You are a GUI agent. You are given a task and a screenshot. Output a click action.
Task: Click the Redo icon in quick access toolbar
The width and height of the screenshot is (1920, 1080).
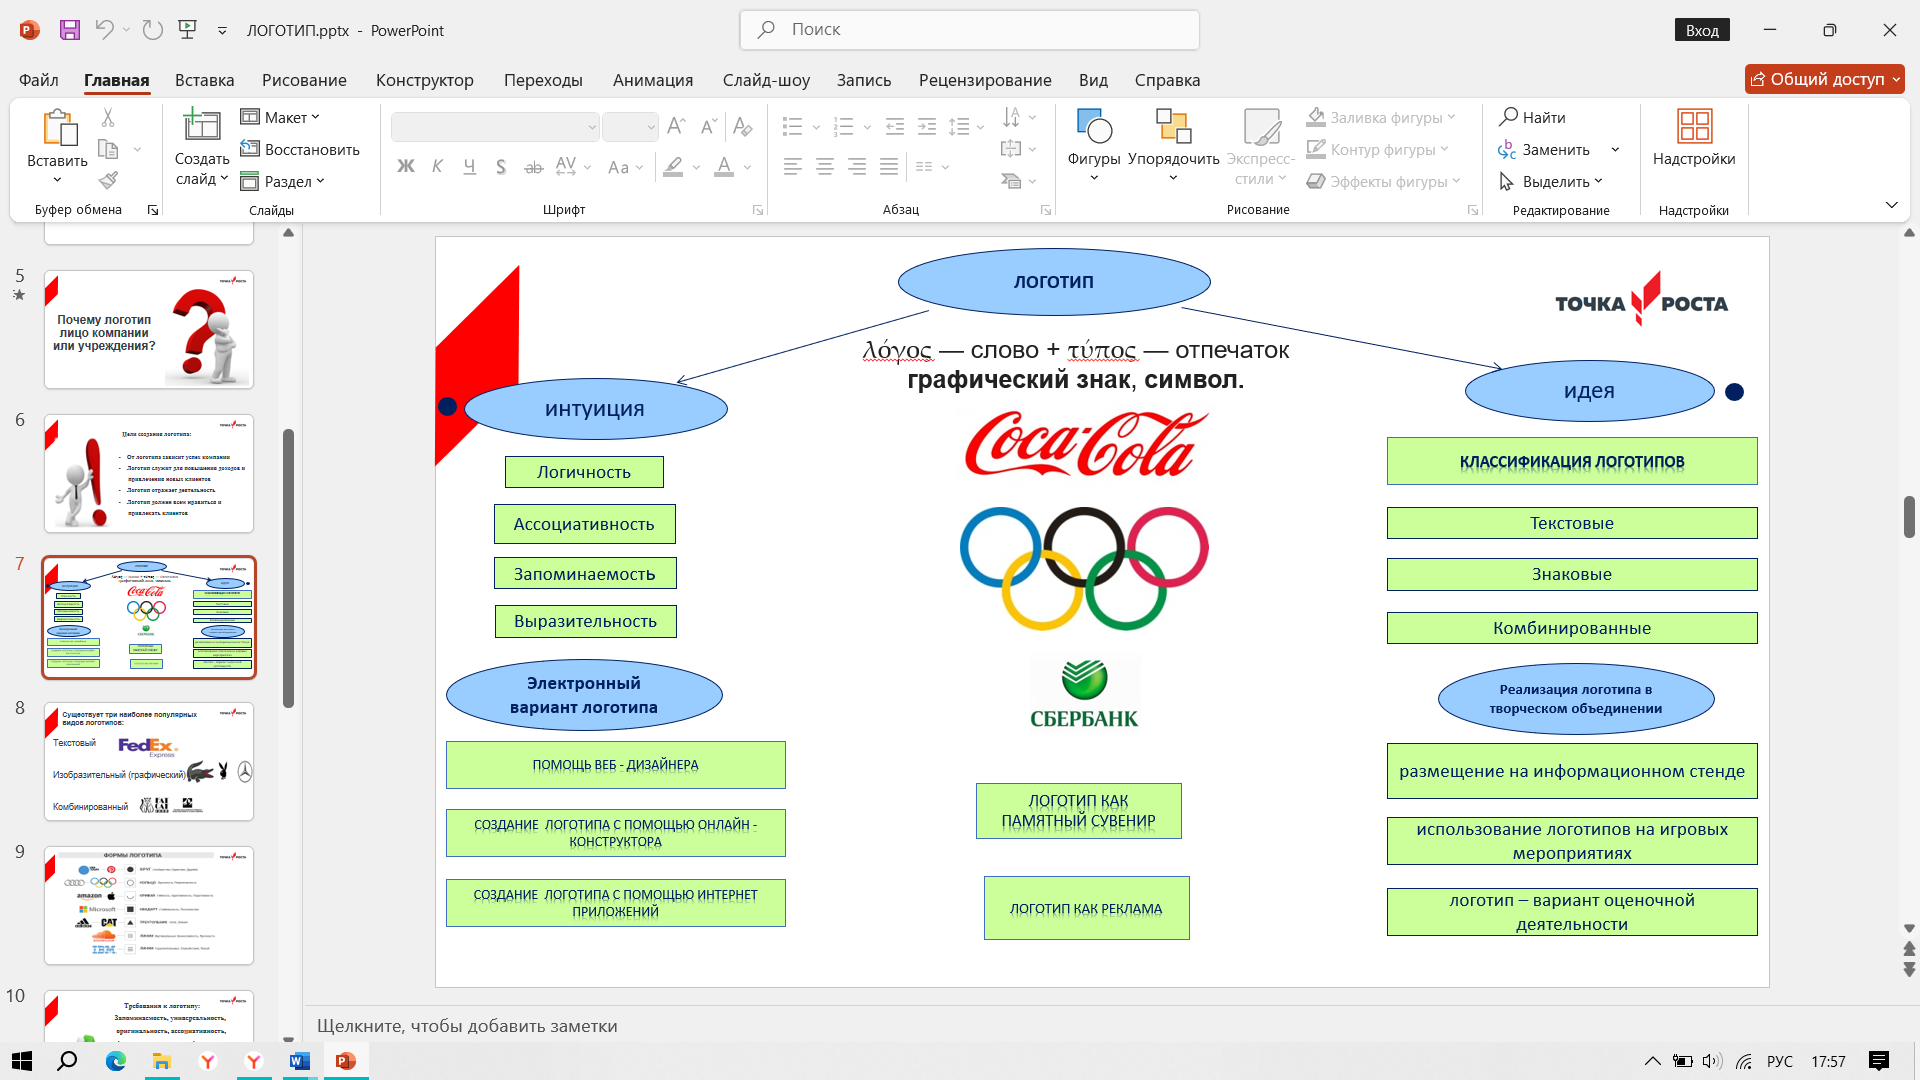click(152, 30)
